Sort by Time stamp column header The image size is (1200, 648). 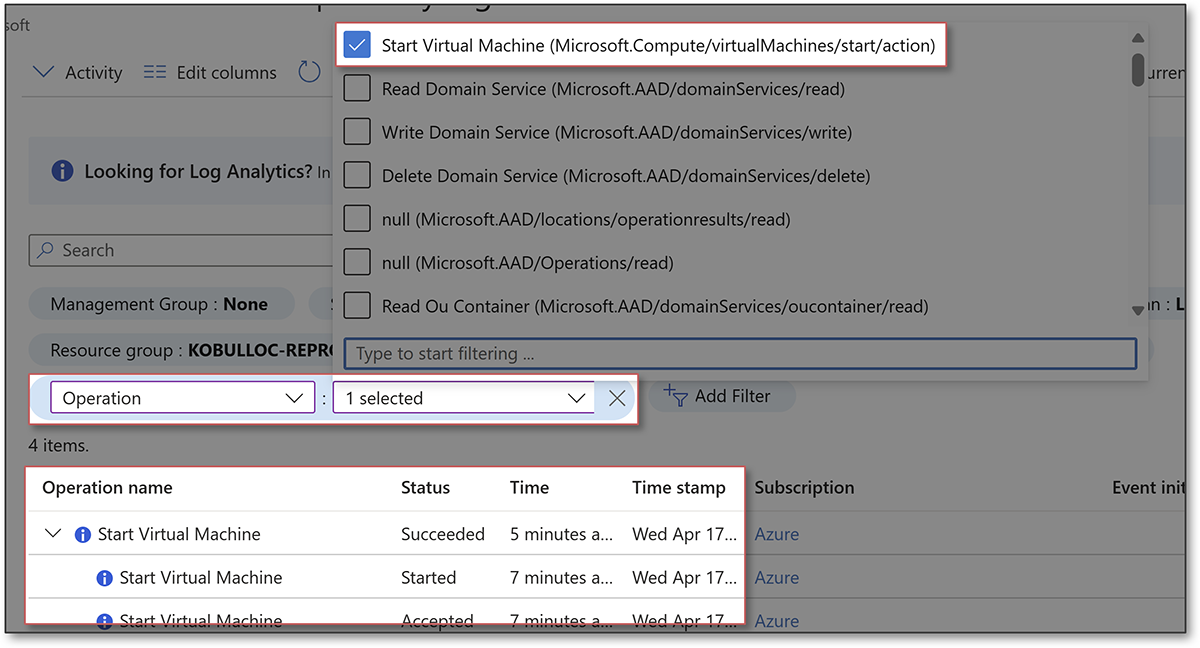[679, 488]
